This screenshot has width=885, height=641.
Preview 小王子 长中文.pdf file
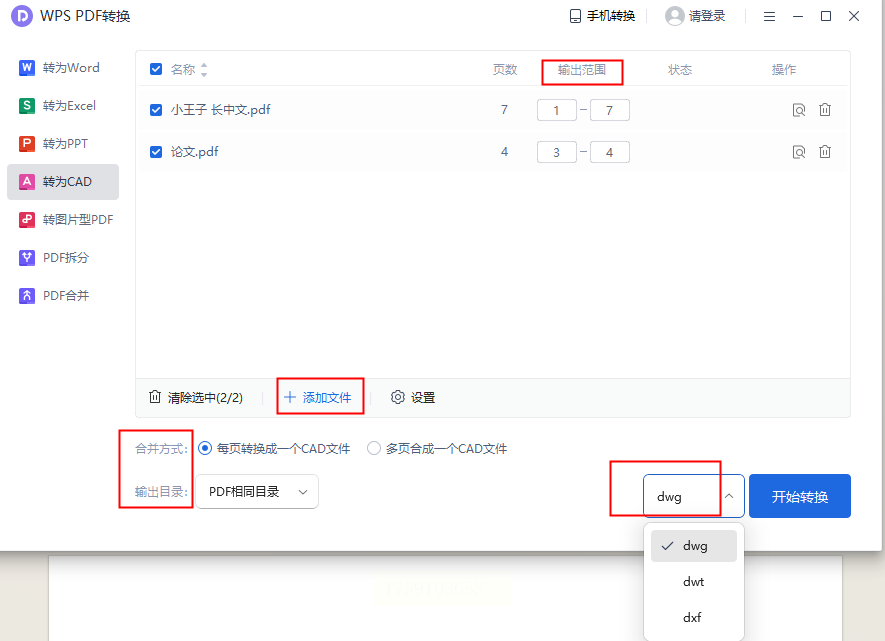pos(799,109)
